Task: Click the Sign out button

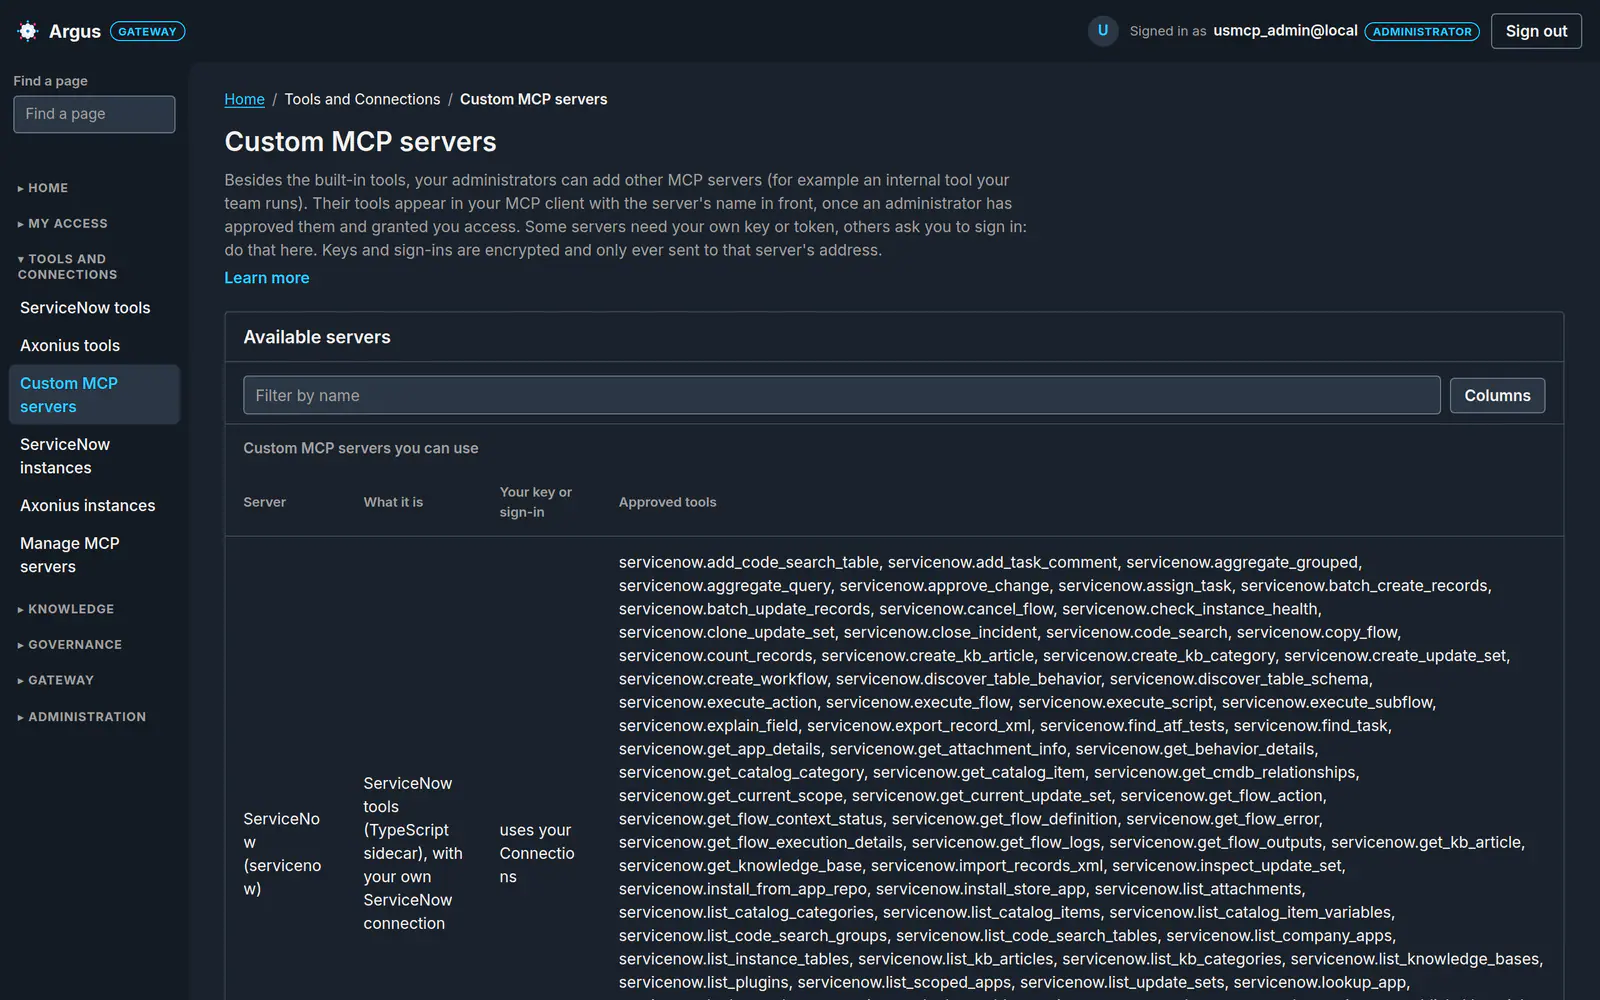Action: [x=1536, y=31]
